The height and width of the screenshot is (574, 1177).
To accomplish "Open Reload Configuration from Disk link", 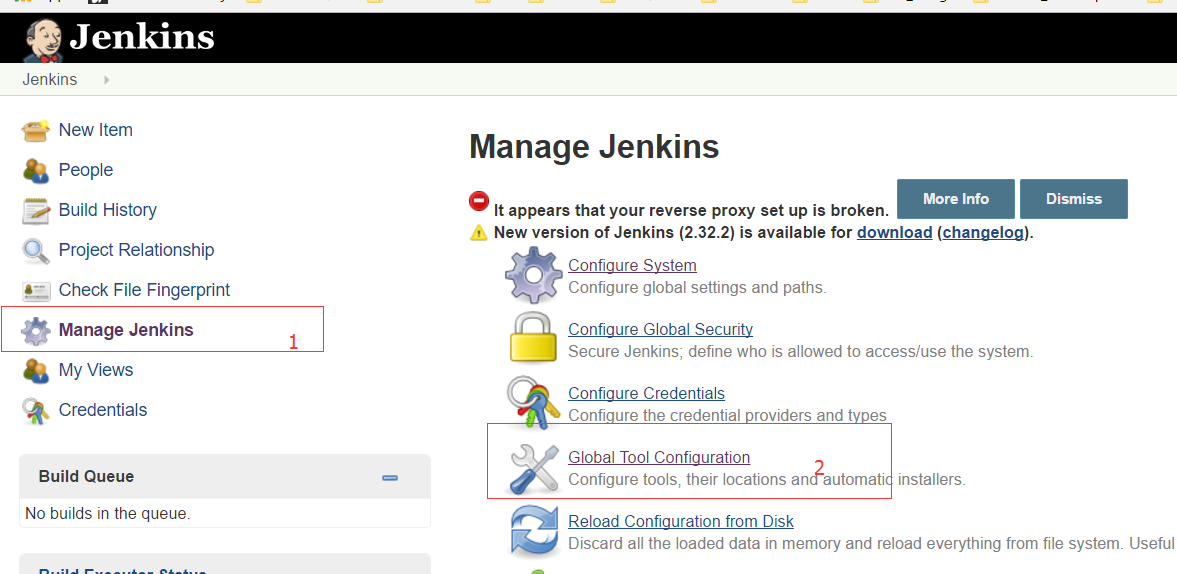I will tap(681, 521).
